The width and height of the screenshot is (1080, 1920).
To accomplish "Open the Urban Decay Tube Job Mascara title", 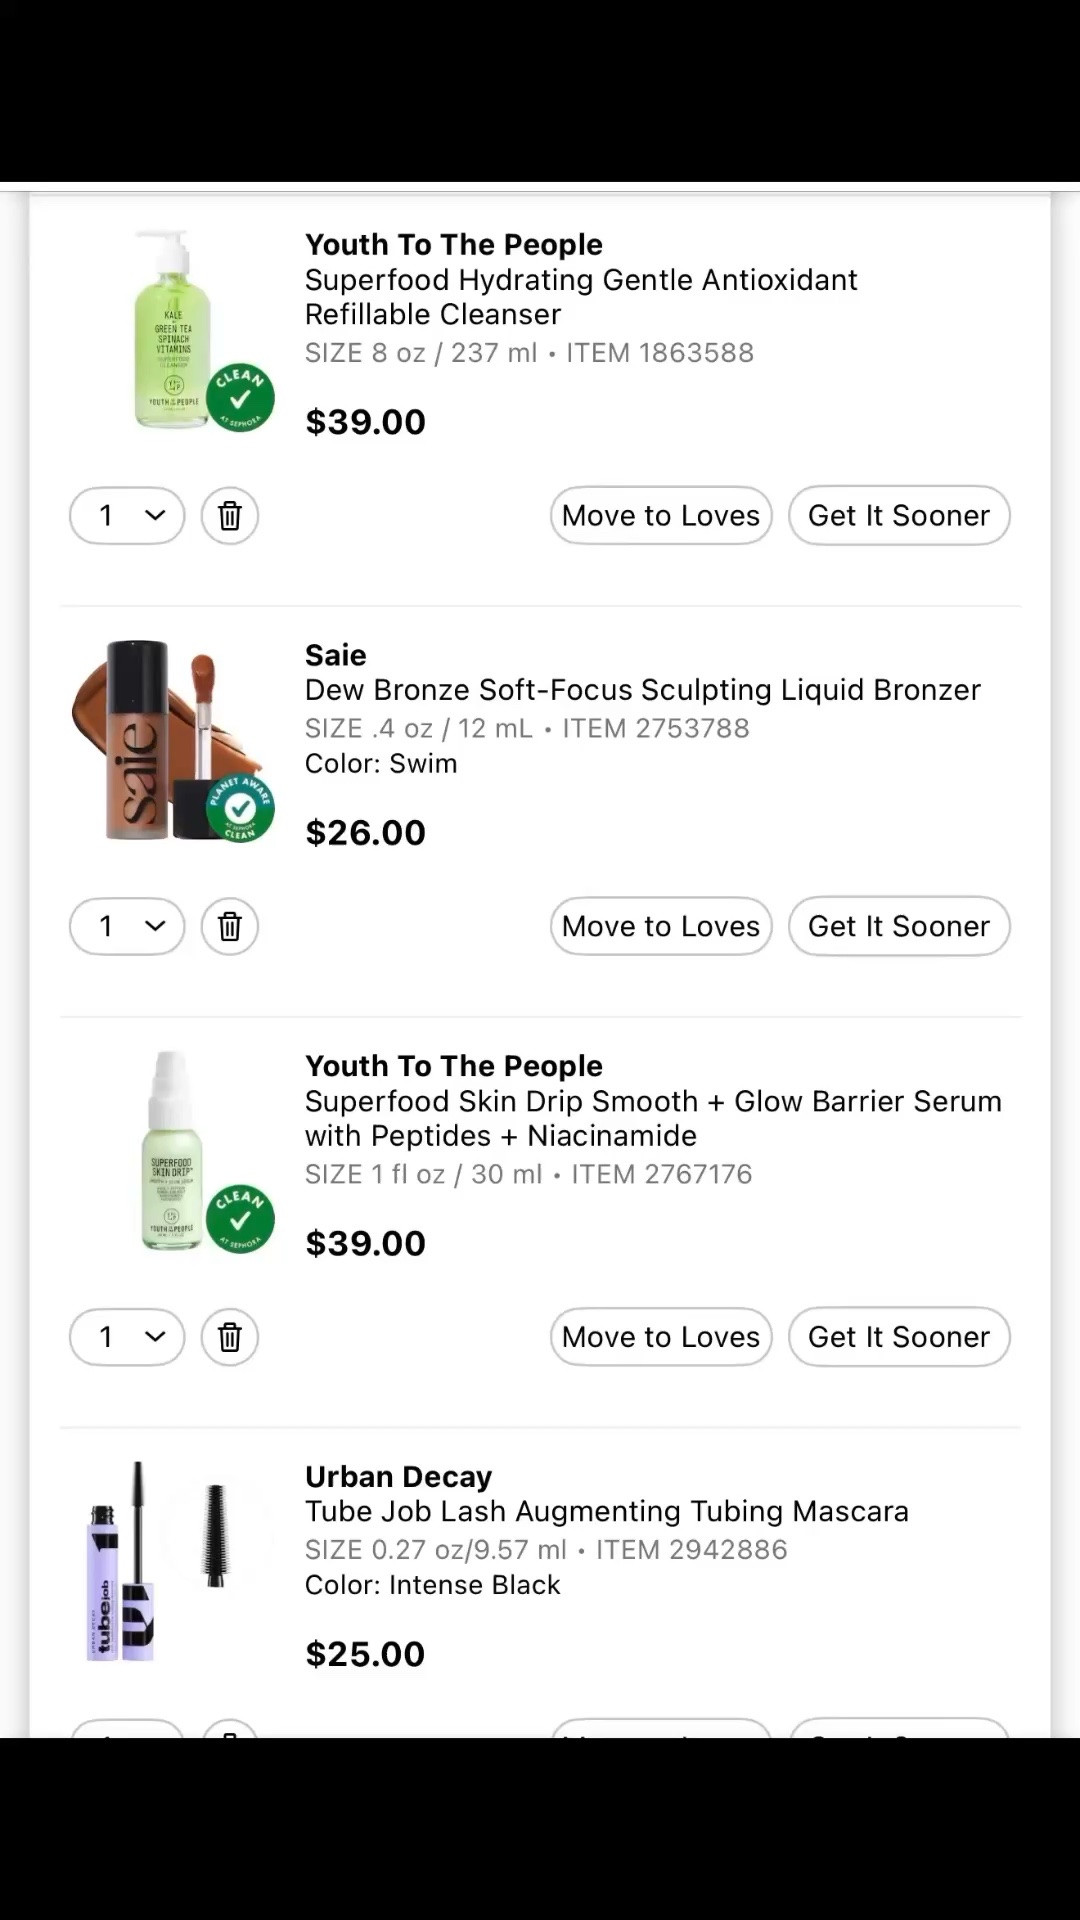I will [x=606, y=1511].
